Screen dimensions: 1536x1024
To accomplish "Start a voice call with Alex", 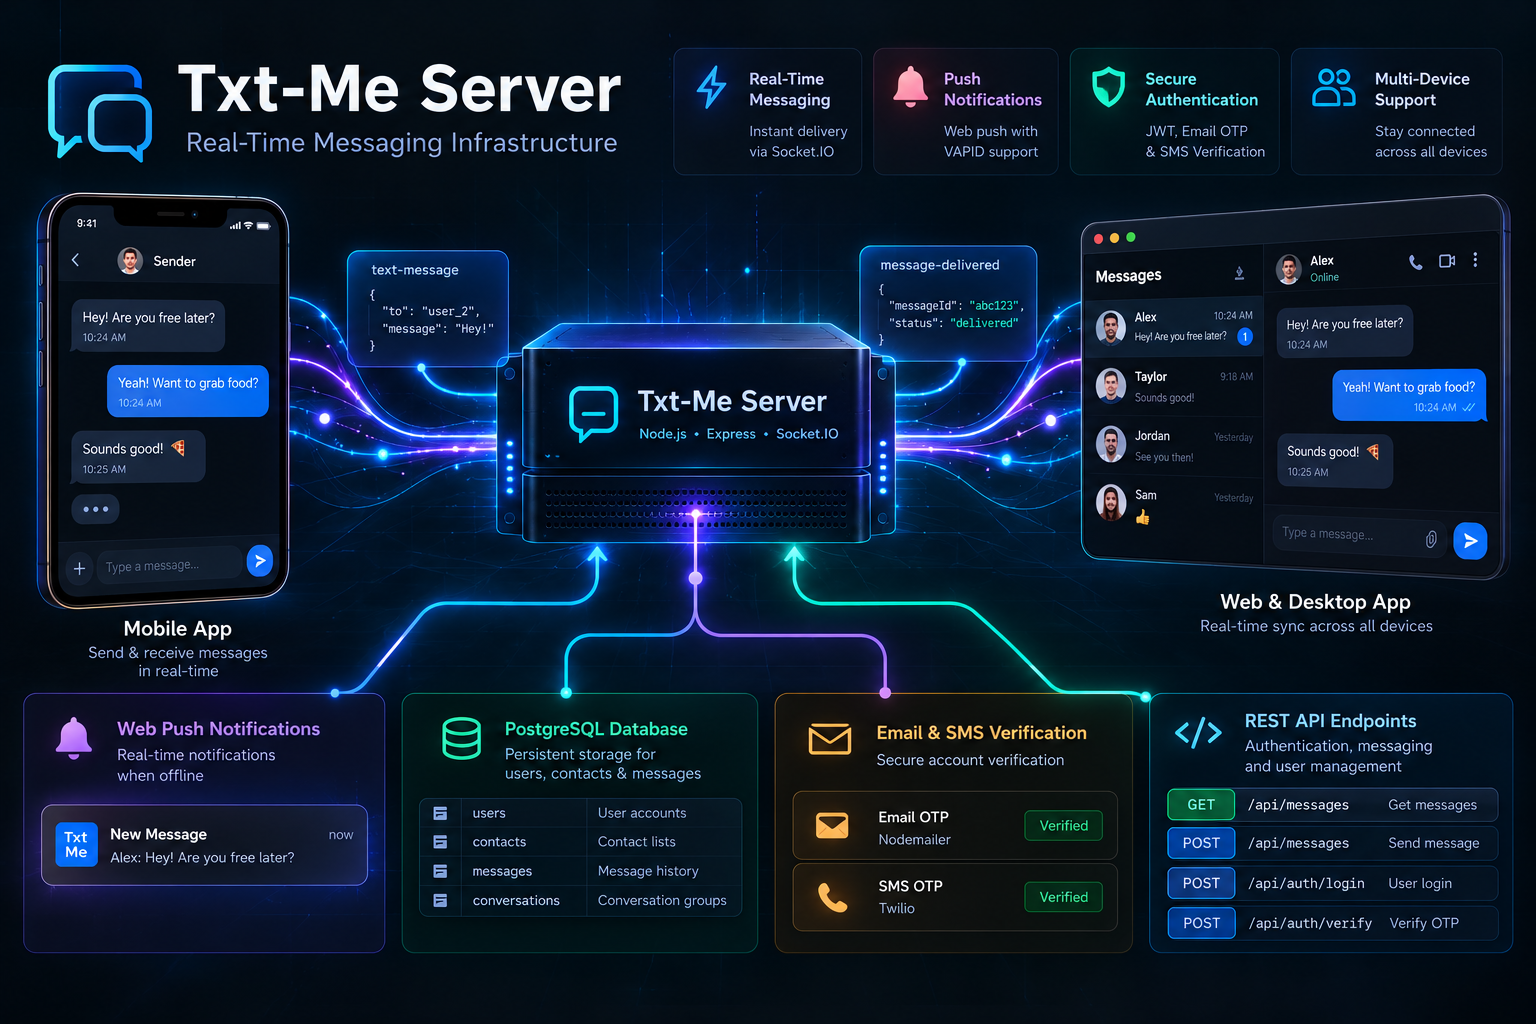I will [x=1415, y=262].
